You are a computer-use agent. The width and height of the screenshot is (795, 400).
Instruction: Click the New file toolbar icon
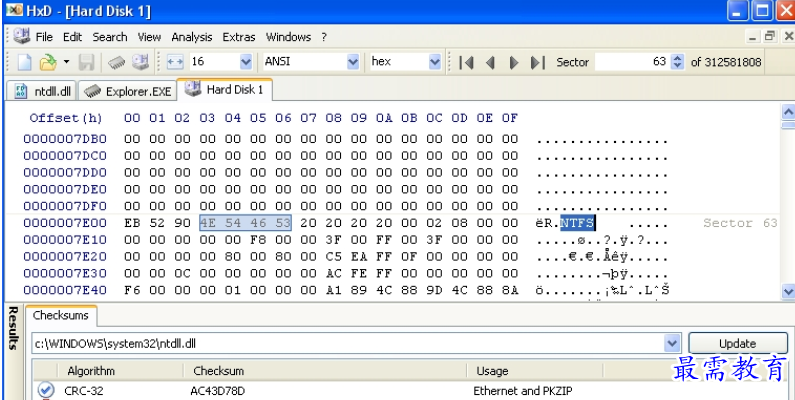[24, 62]
